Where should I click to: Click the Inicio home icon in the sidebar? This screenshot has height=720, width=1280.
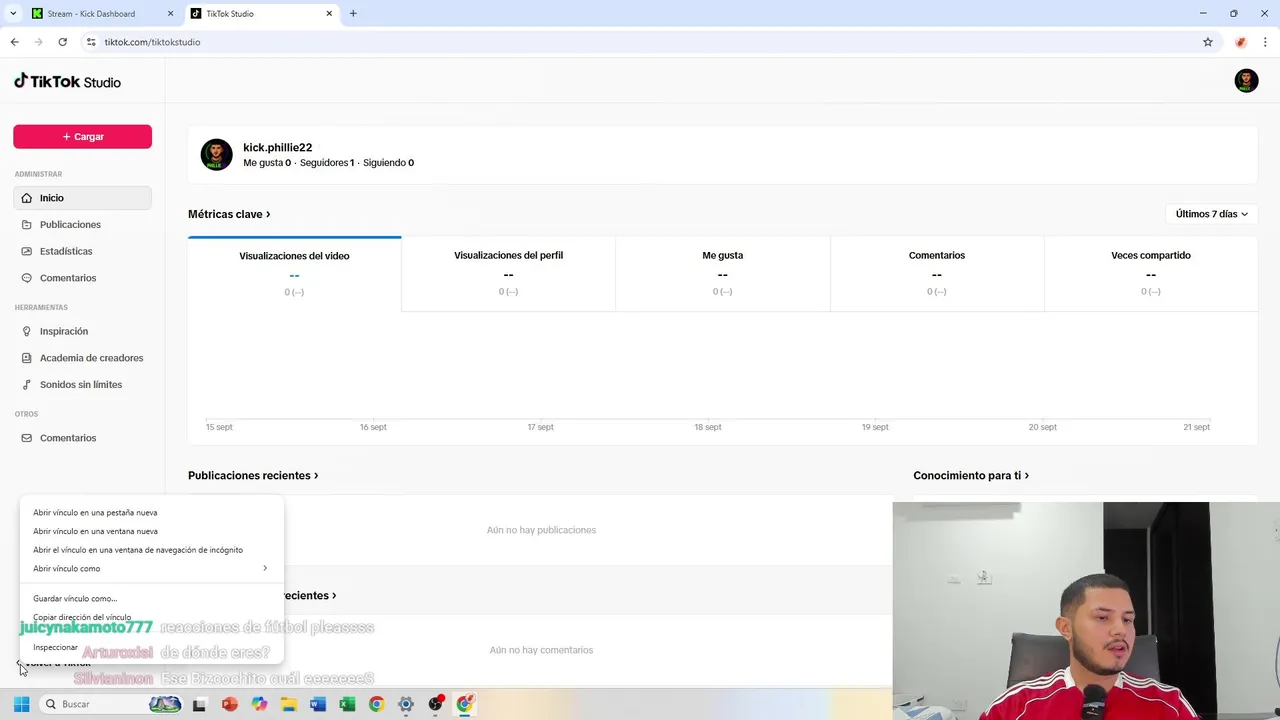(27, 198)
